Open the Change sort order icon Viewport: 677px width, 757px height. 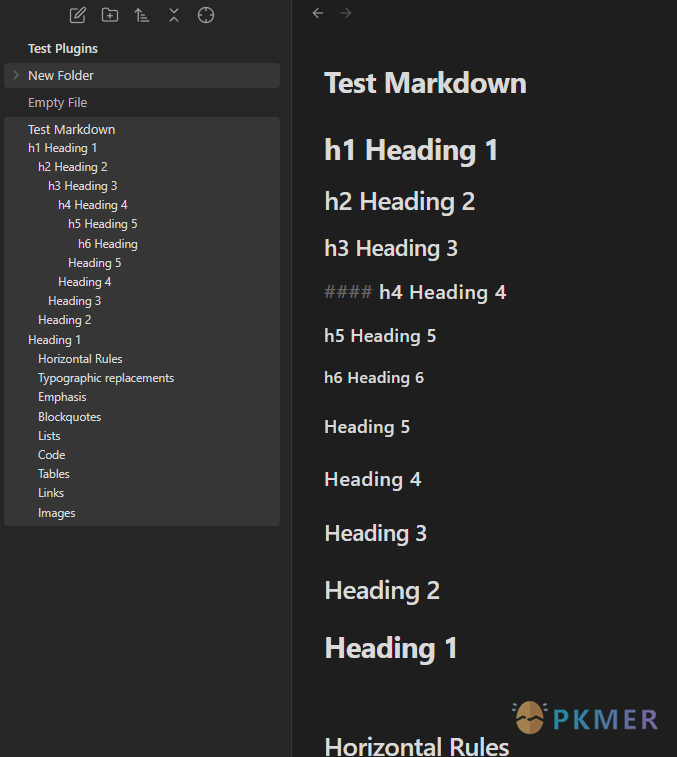pyautogui.click(x=141, y=15)
